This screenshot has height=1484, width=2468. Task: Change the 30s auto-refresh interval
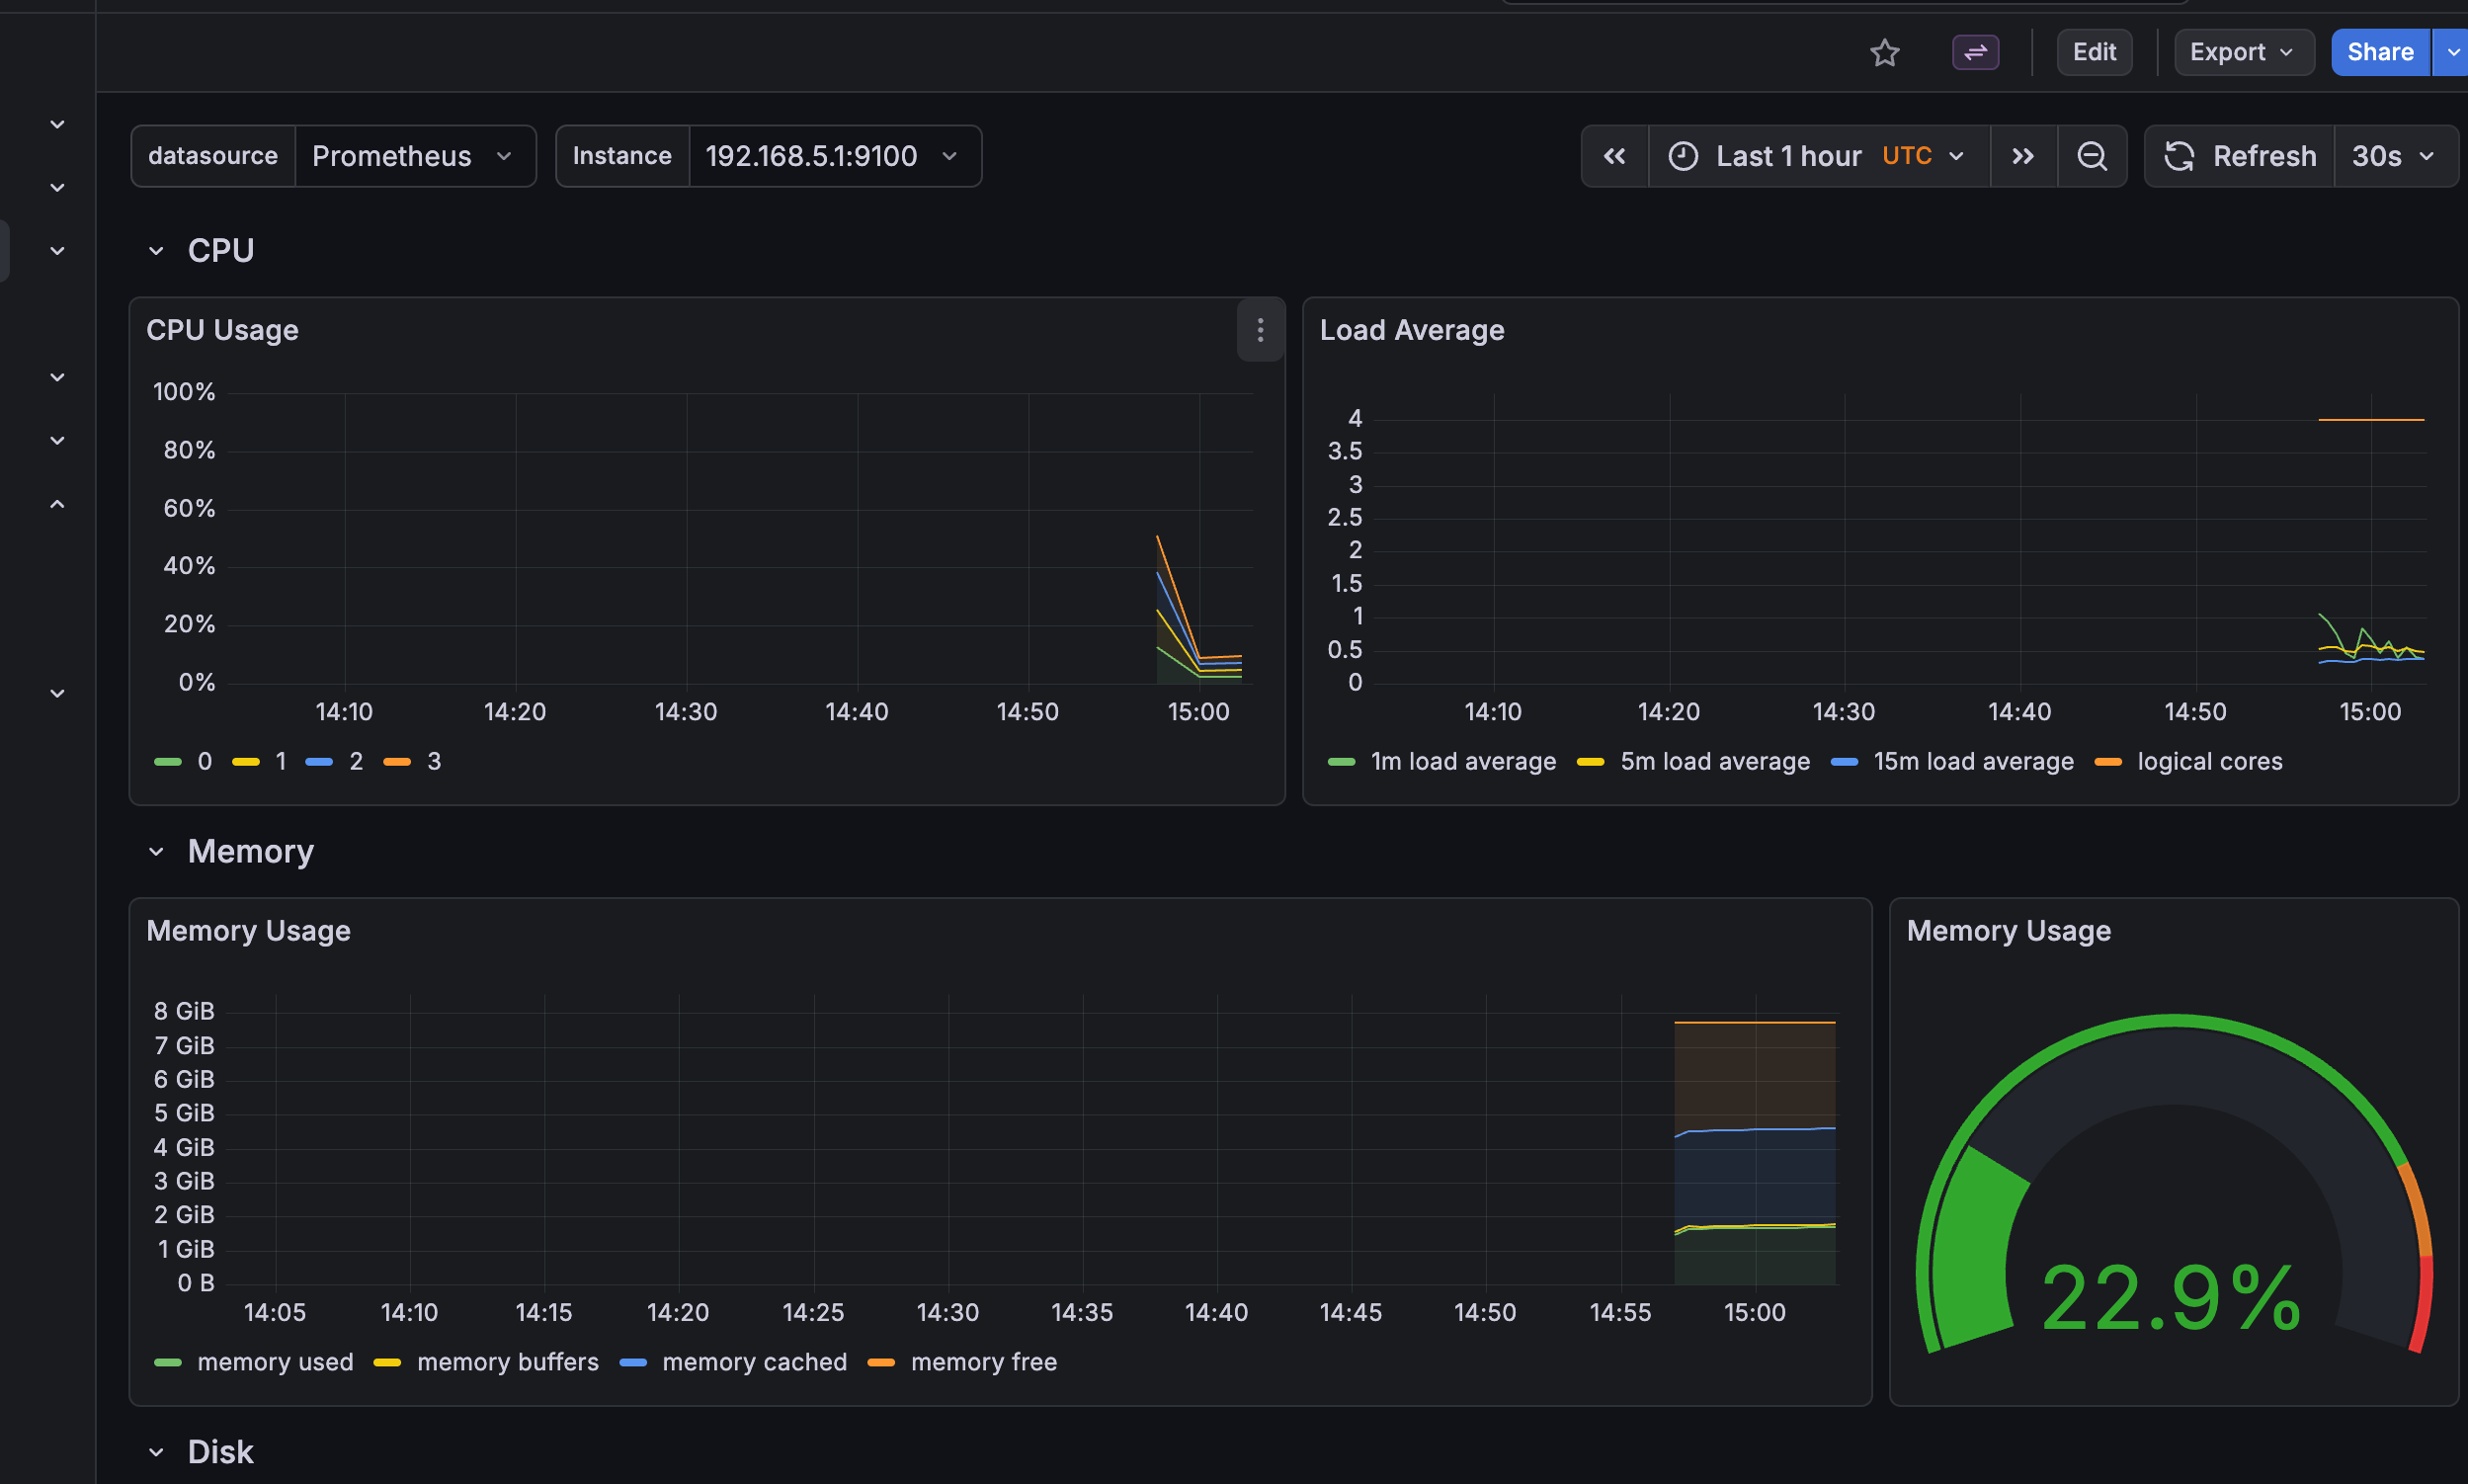[x=2394, y=156]
